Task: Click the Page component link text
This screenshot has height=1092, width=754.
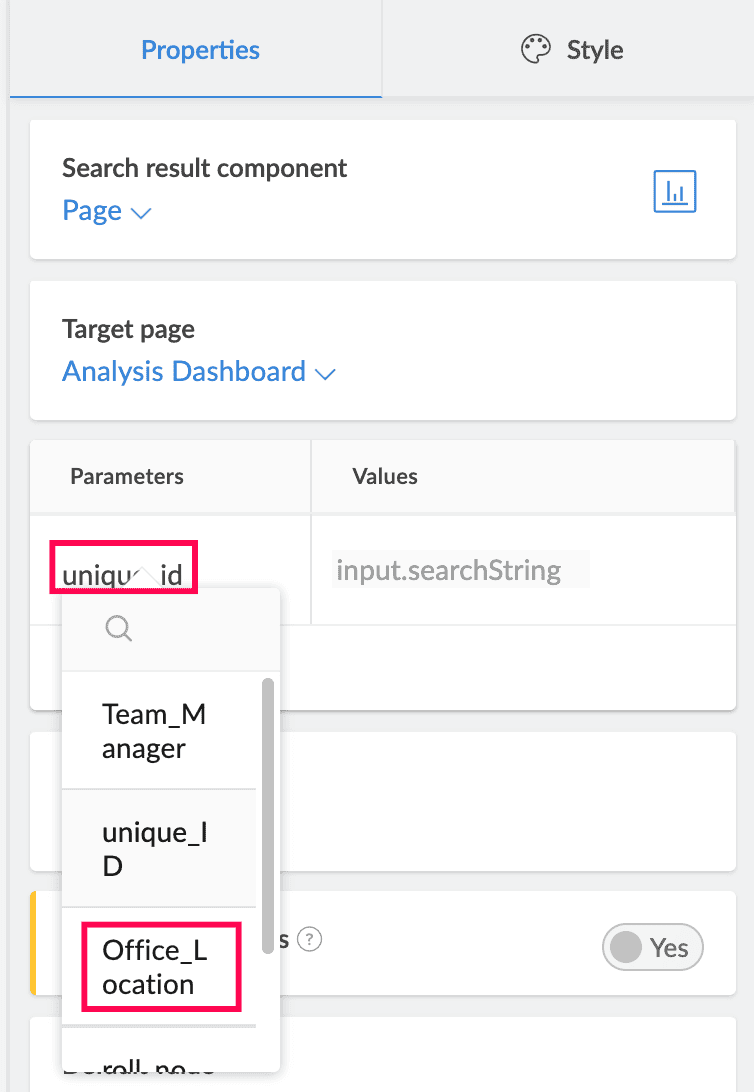Action: (x=92, y=211)
